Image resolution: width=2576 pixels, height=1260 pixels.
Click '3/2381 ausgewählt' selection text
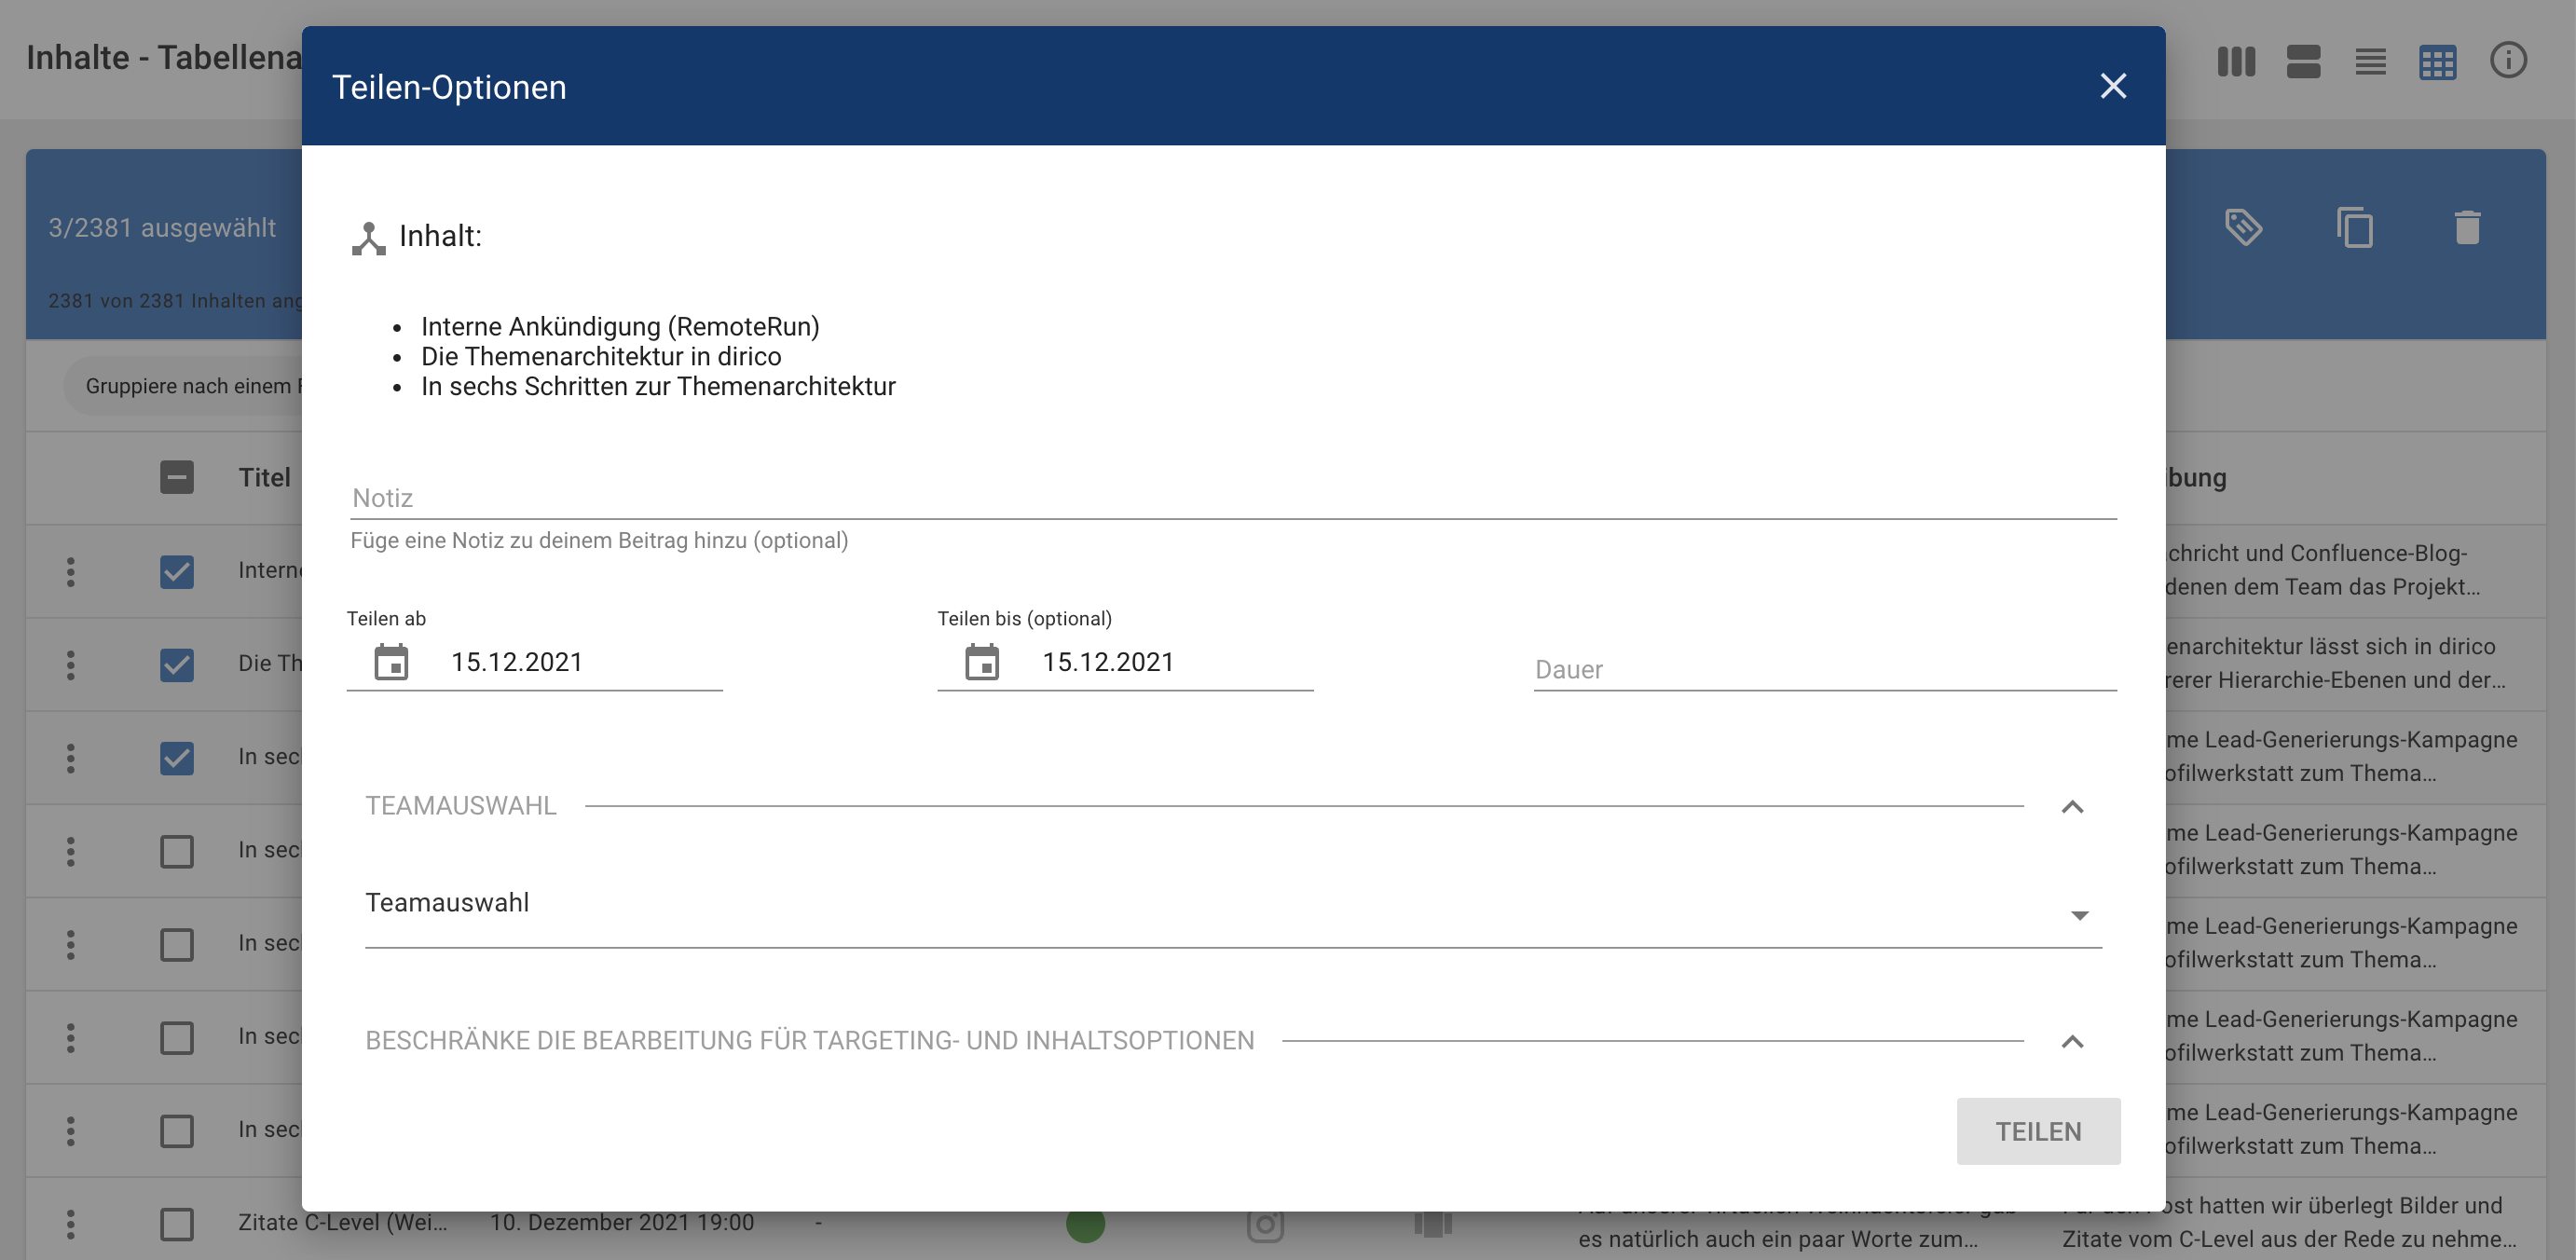tap(162, 228)
